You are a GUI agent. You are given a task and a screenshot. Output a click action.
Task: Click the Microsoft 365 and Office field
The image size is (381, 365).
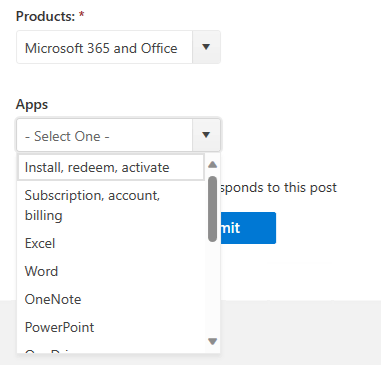pyautogui.click(x=104, y=47)
